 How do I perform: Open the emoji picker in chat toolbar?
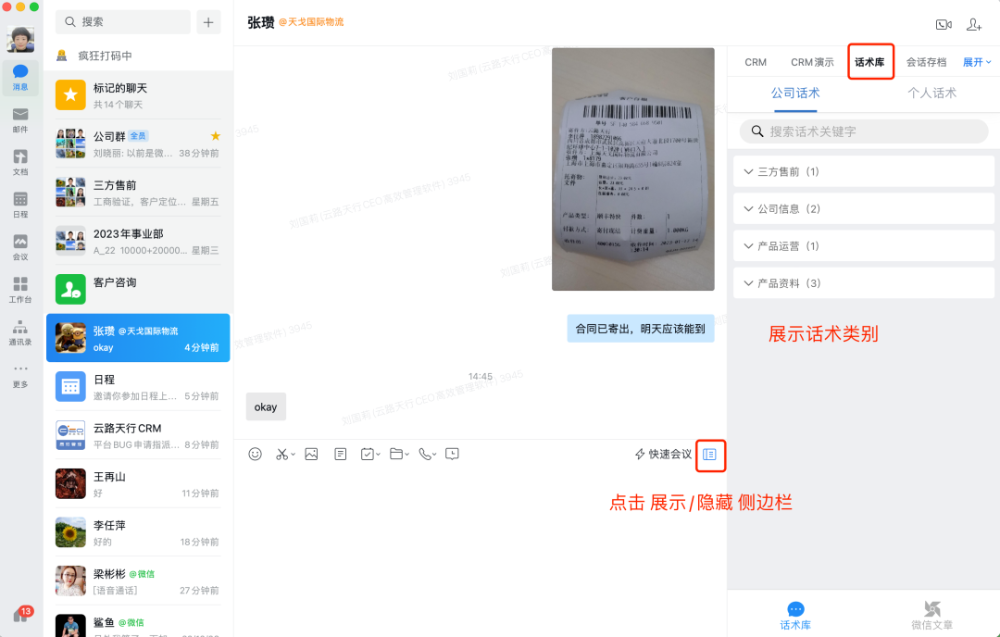pos(255,454)
